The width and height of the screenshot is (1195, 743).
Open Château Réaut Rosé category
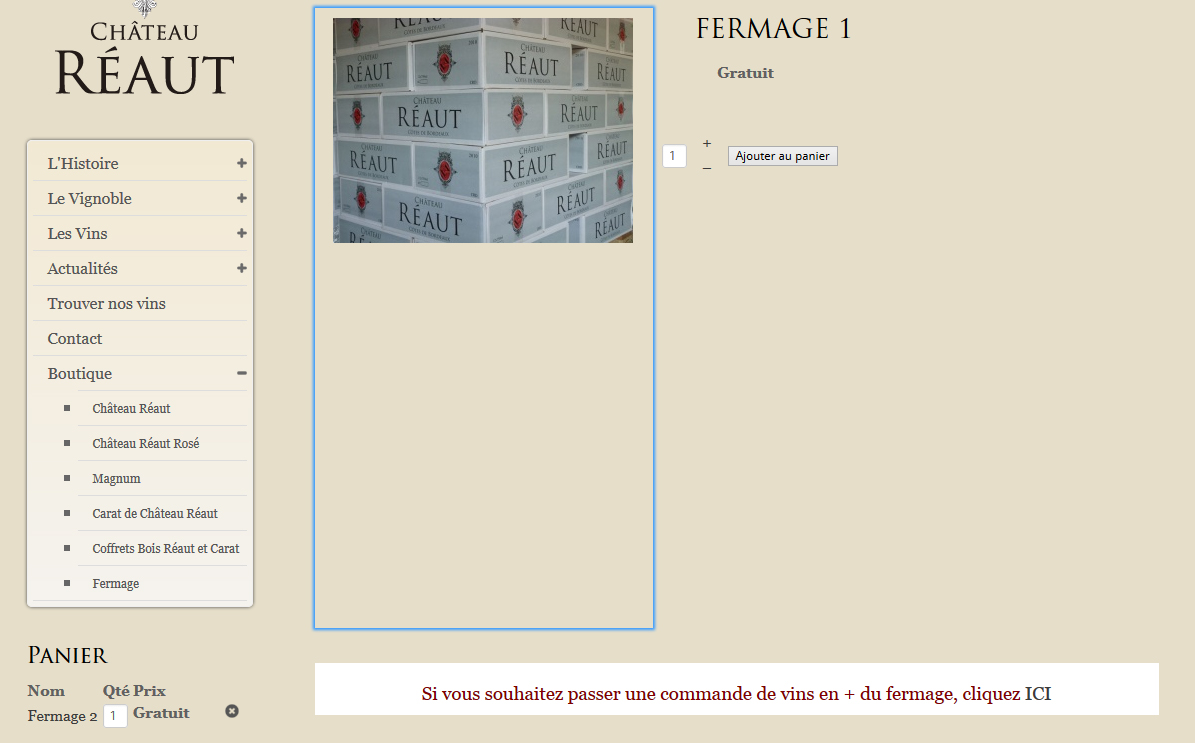point(146,444)
